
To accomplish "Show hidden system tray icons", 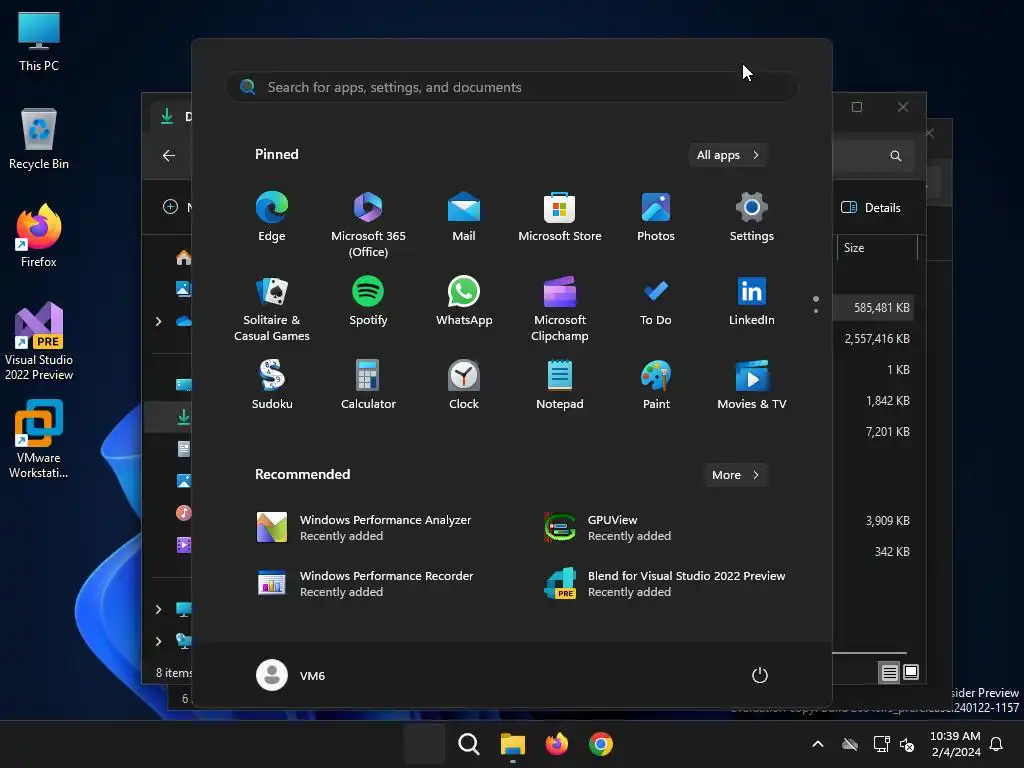I will click(x=818, y=744).
